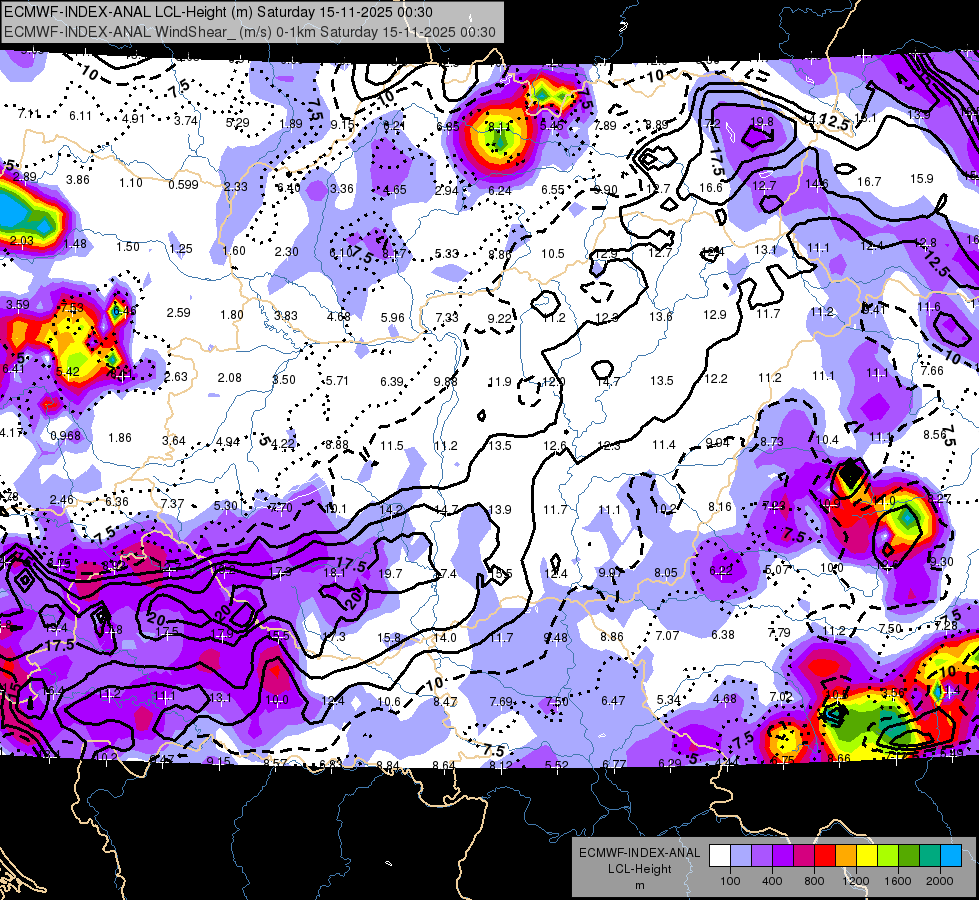979x900 pixels.
Task: Select the magenta-pink legend swatch
Action: (804, 856)
